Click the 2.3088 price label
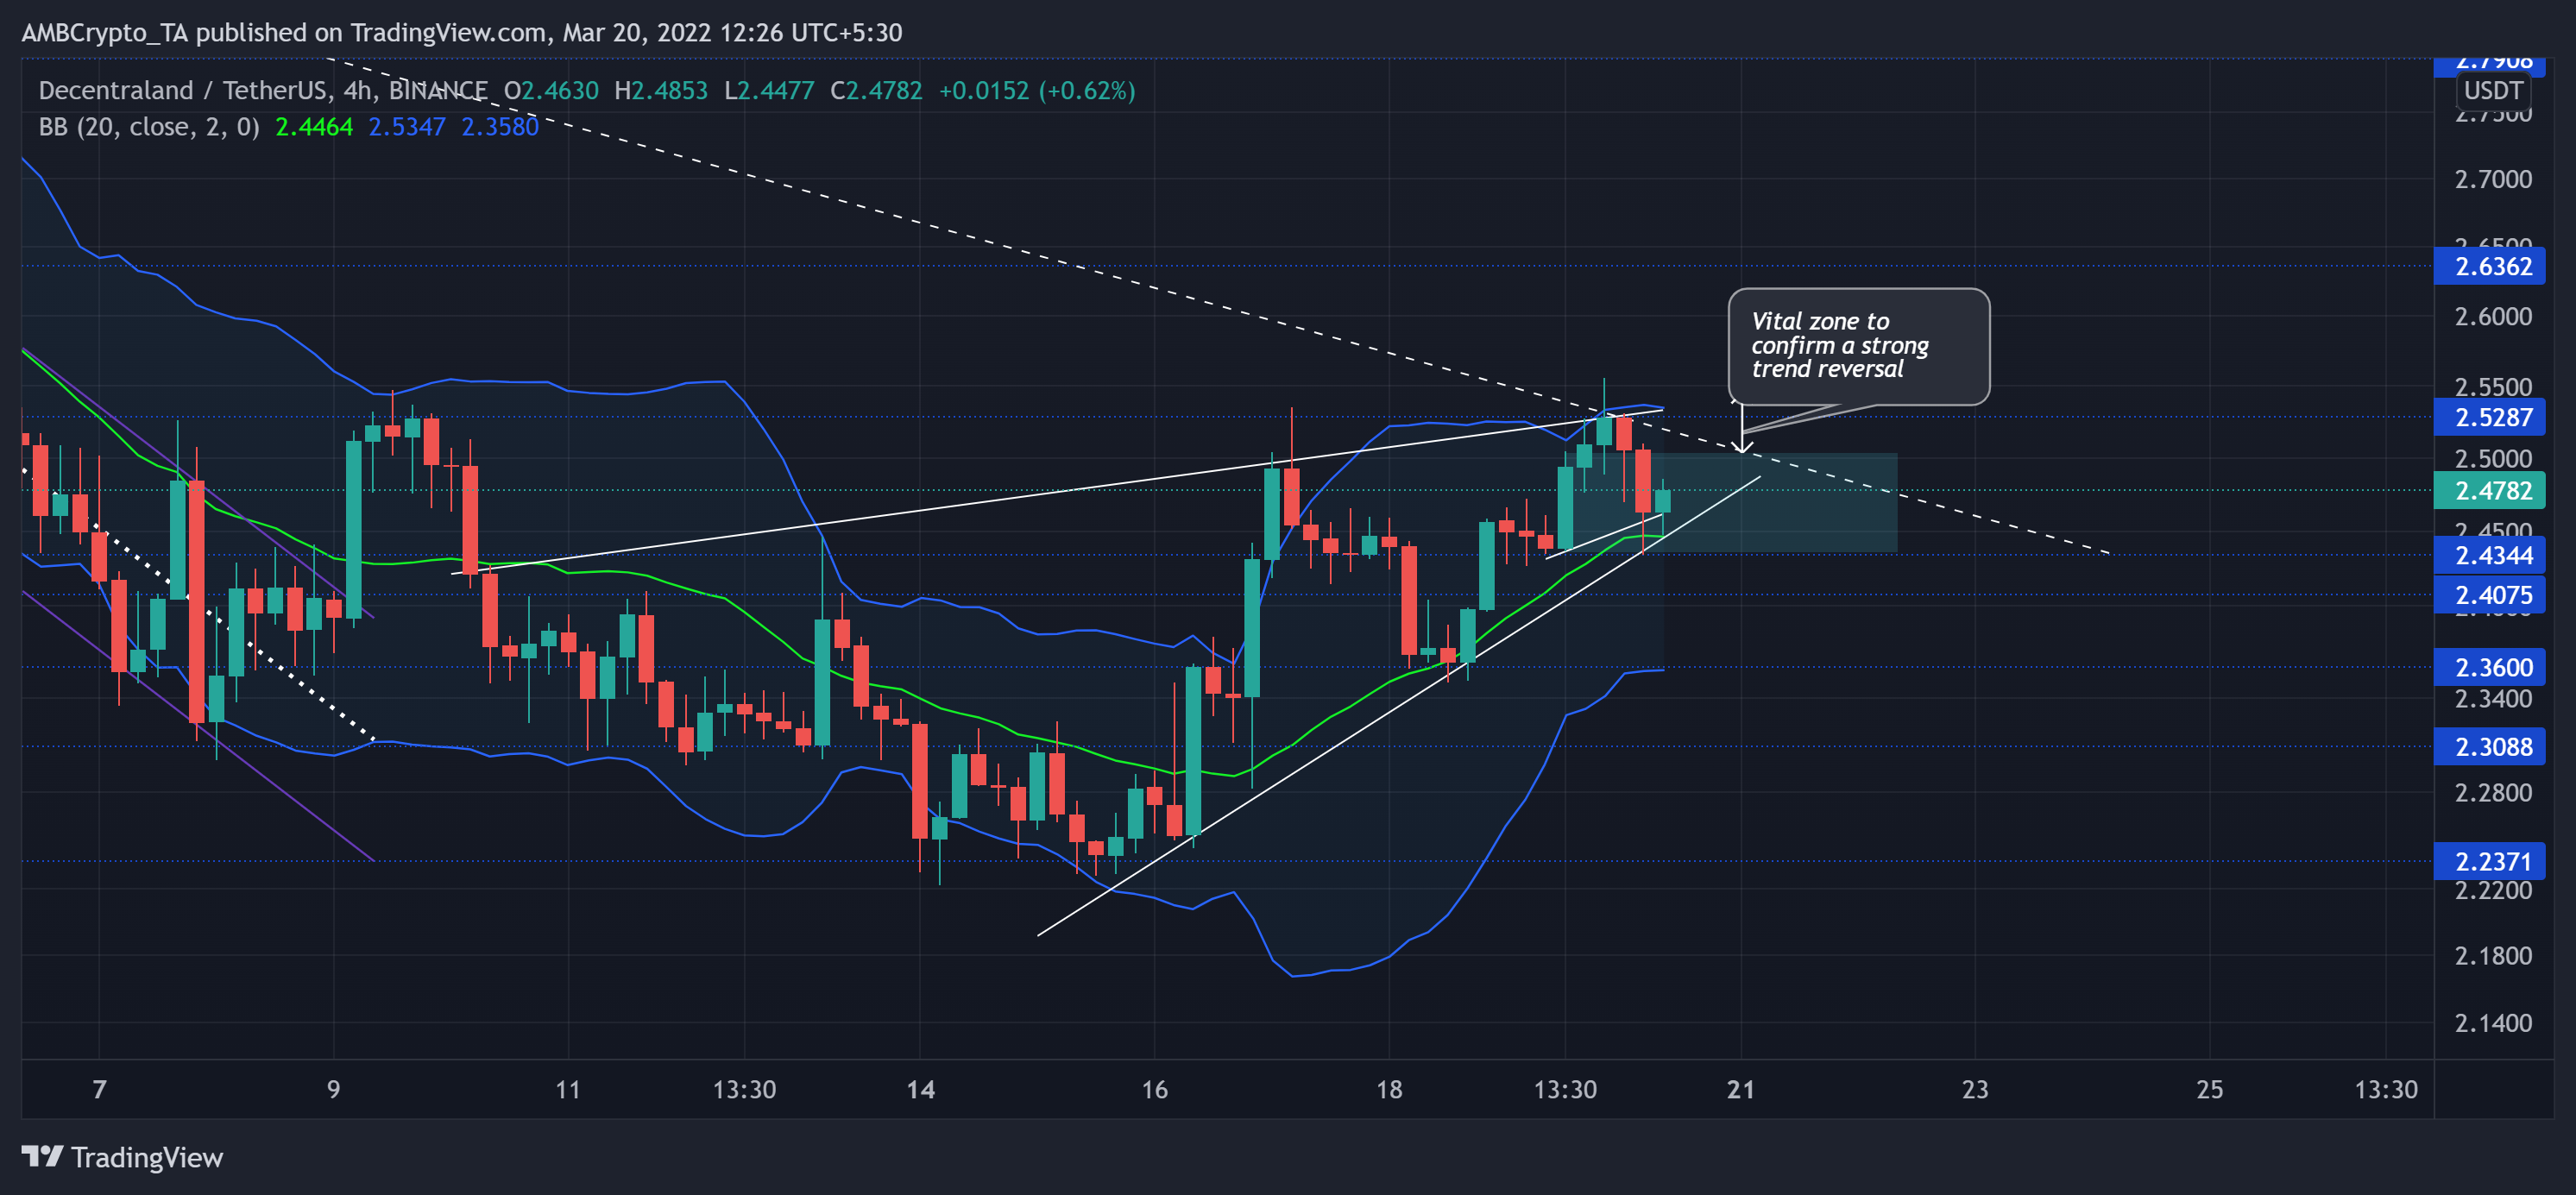Viewport: 2576px width, 1195px height. [x=2489, y=747]
